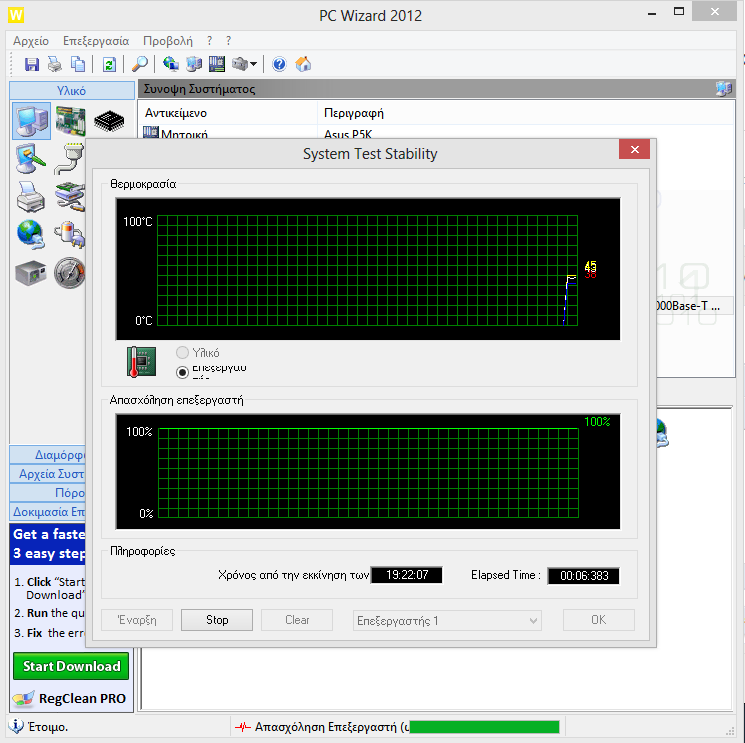Switch to the Υλικό tab
The image size is (745, 743).
[x=72, y=90]
